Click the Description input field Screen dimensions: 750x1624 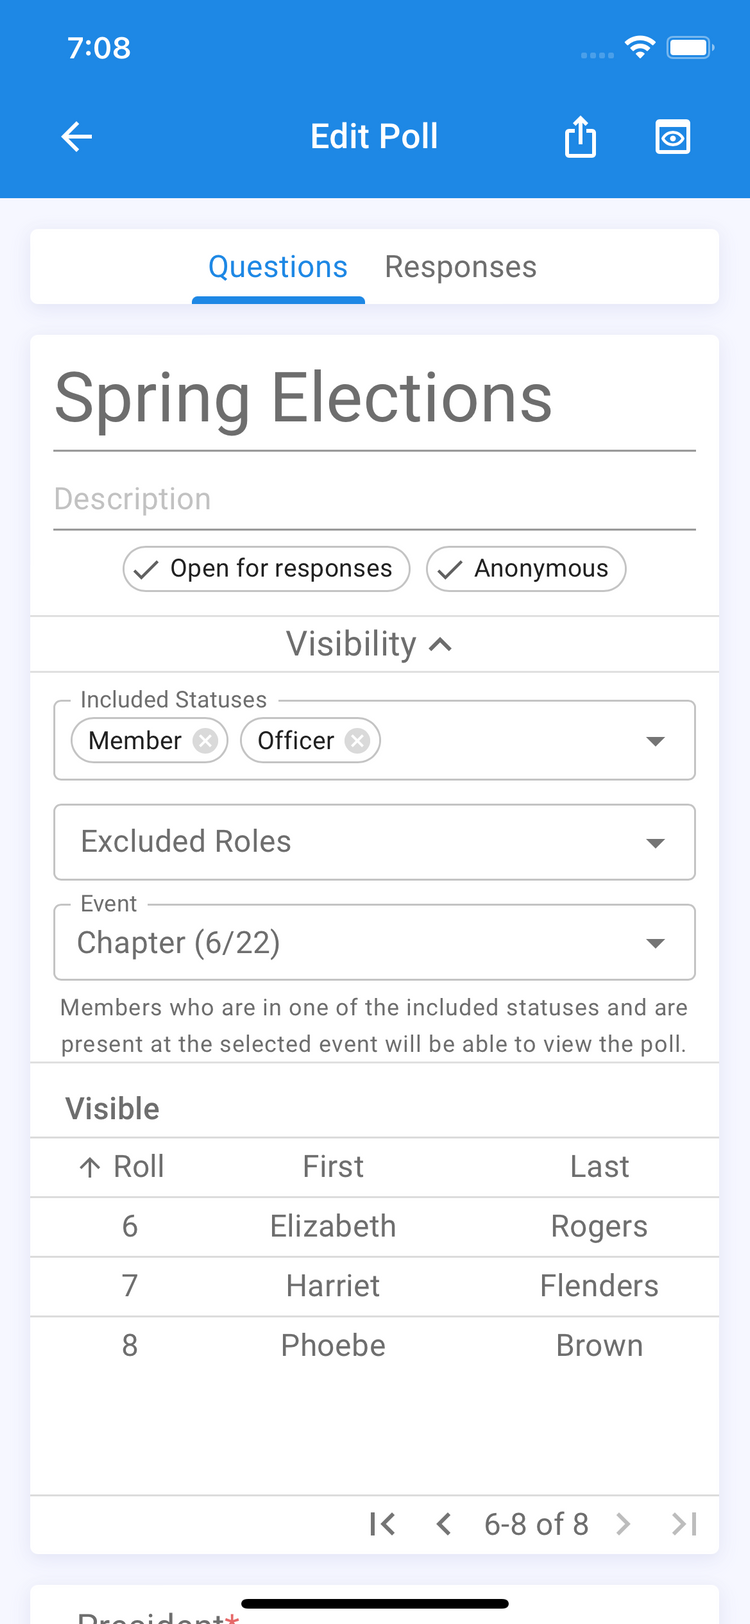[x=374, y=499]
